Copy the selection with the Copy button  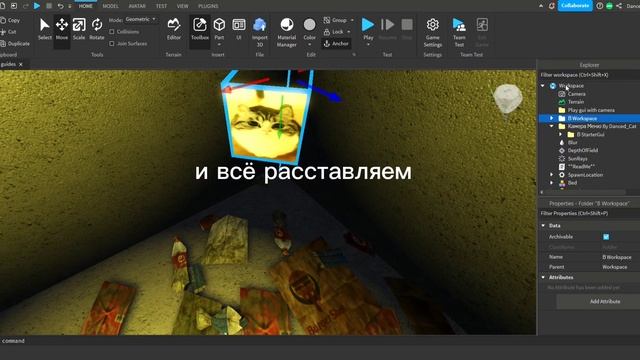tap(11, 20)
